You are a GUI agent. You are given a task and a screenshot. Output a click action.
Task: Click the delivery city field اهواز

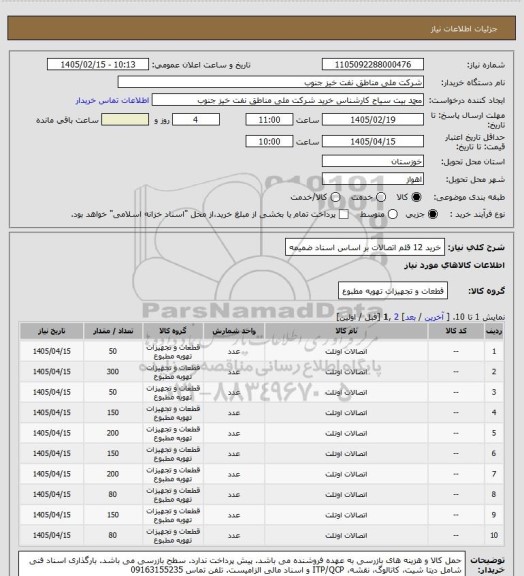(373, 179)
